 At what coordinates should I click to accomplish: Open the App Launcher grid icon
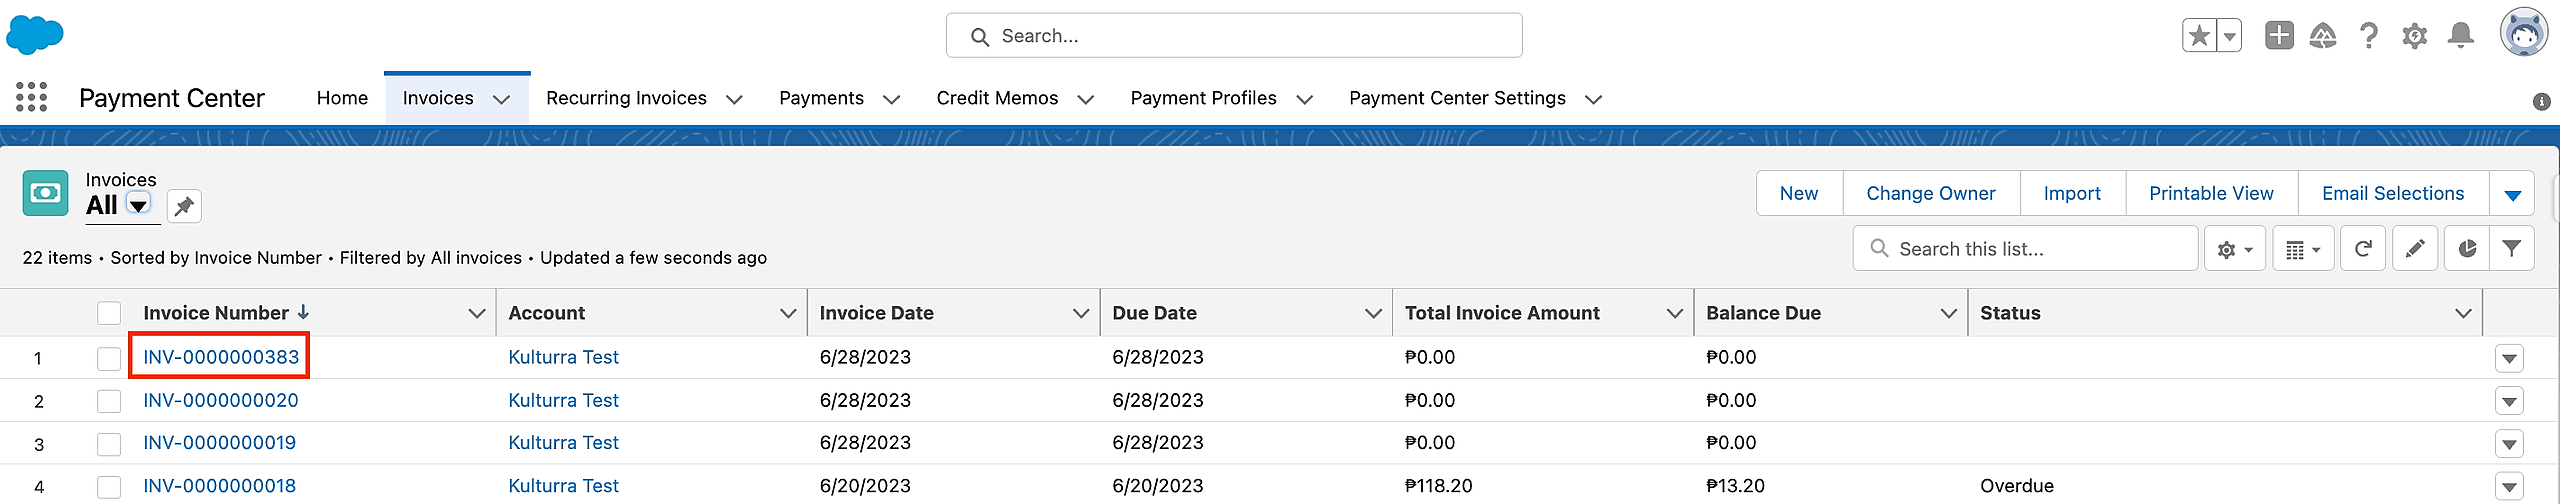(x=32, y=97)
